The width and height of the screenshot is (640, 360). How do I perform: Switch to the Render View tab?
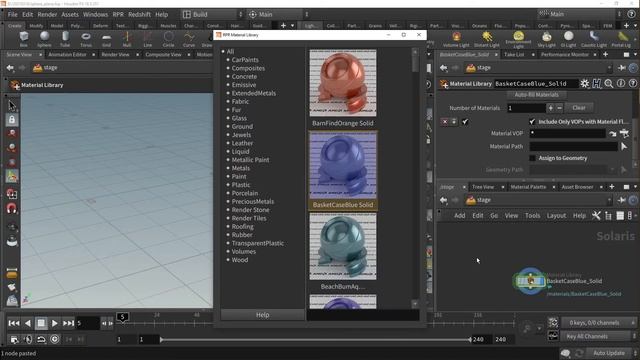(116, 54)
